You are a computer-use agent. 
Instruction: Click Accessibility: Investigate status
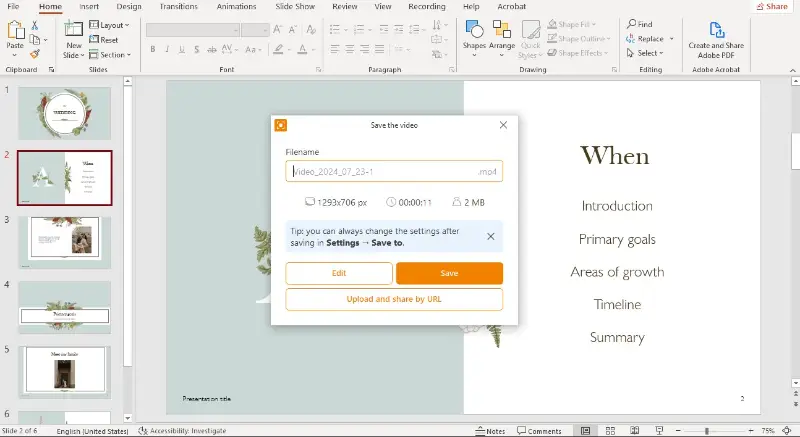[x=183, y=431]
